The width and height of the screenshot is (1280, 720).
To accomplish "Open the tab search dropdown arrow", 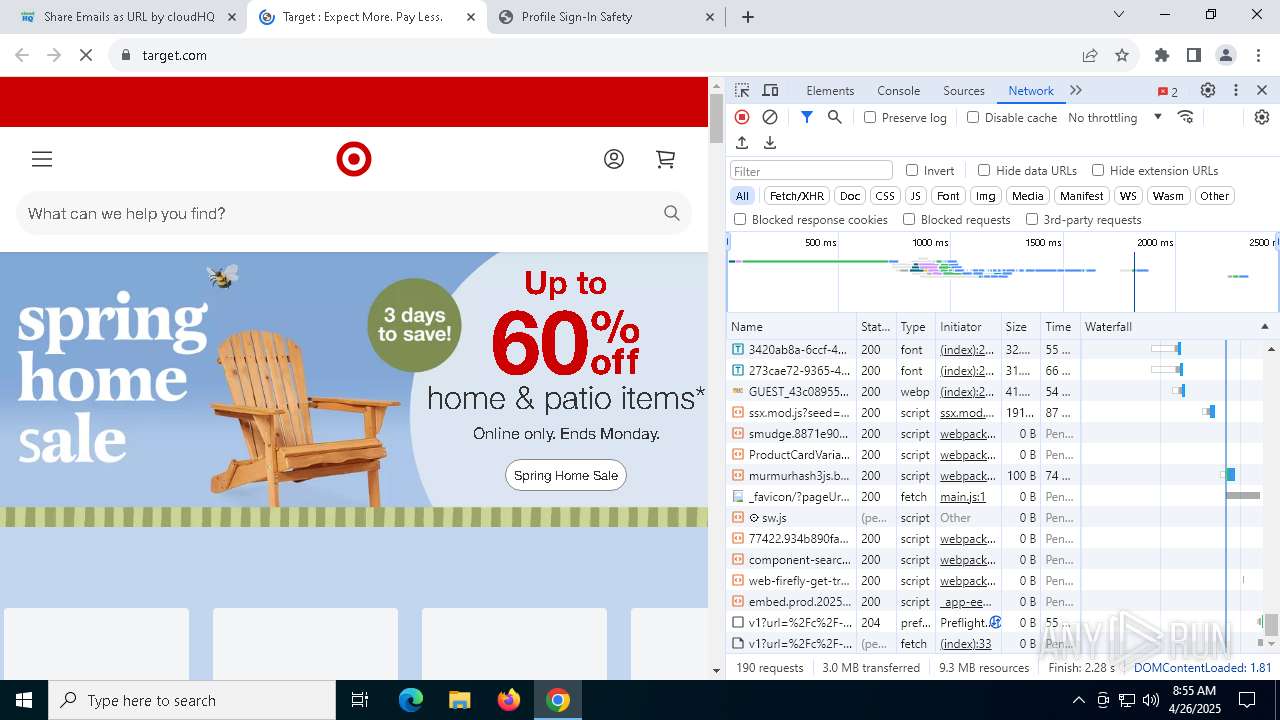I will [x=1119, y=14].
